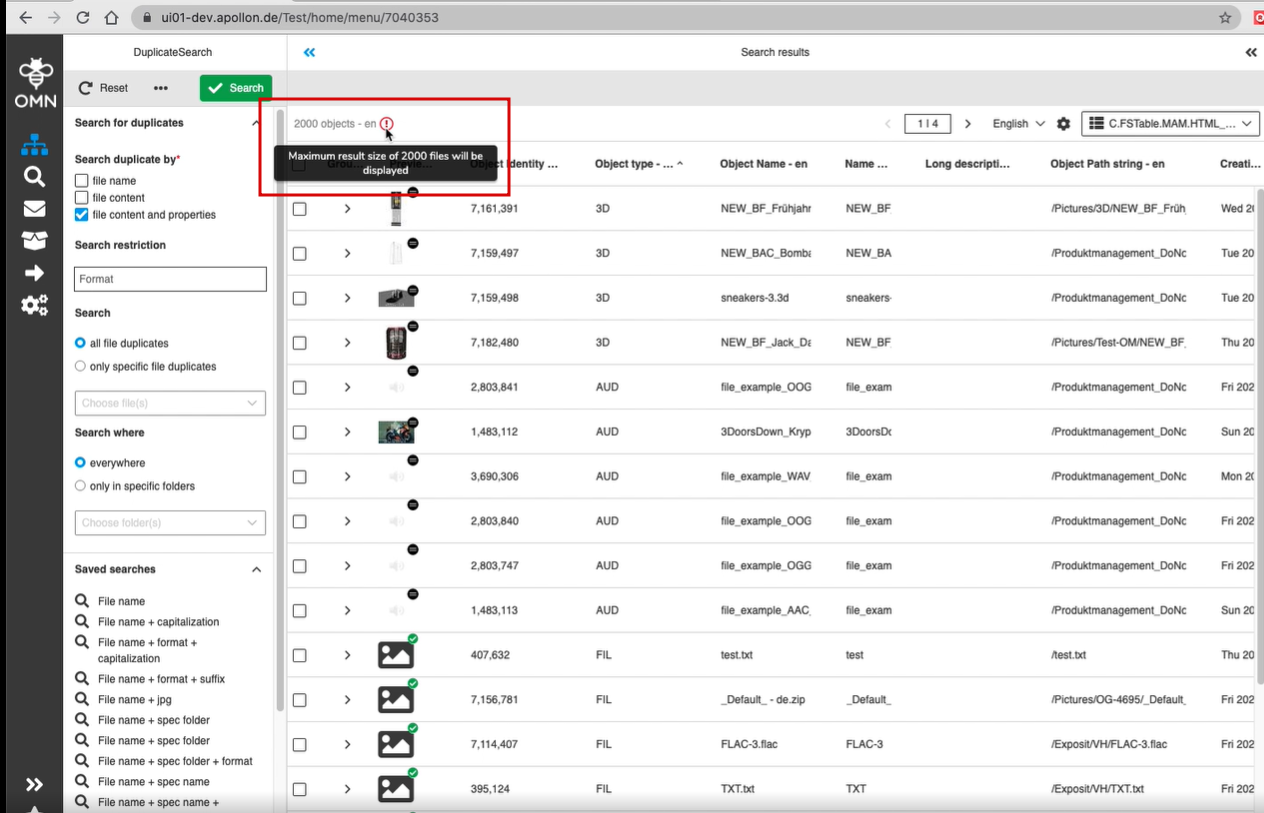This screenshot has height=813, width=1264.
Task: Expand the row for sneakers-3.3d
Action: coord(347,297)
